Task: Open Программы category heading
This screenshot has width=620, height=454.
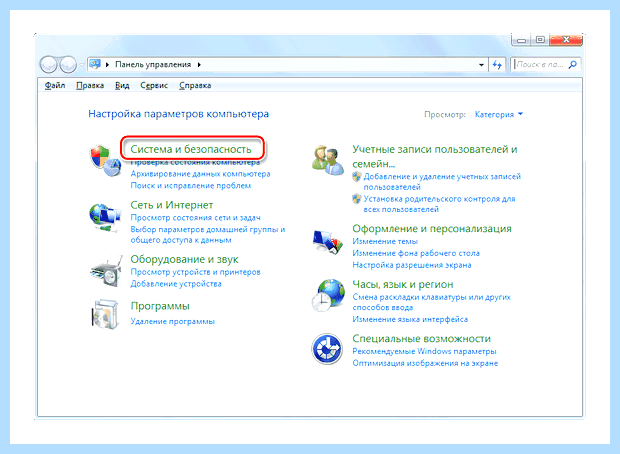Action: (160, 306)
